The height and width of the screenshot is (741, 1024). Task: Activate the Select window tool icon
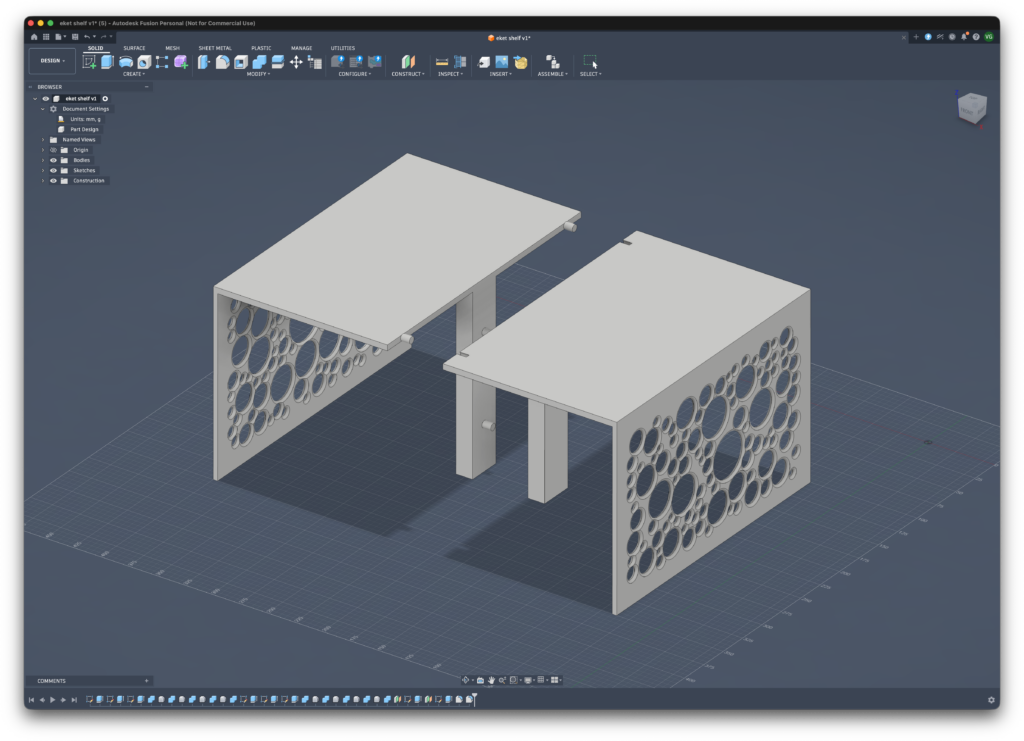[590, 62]
